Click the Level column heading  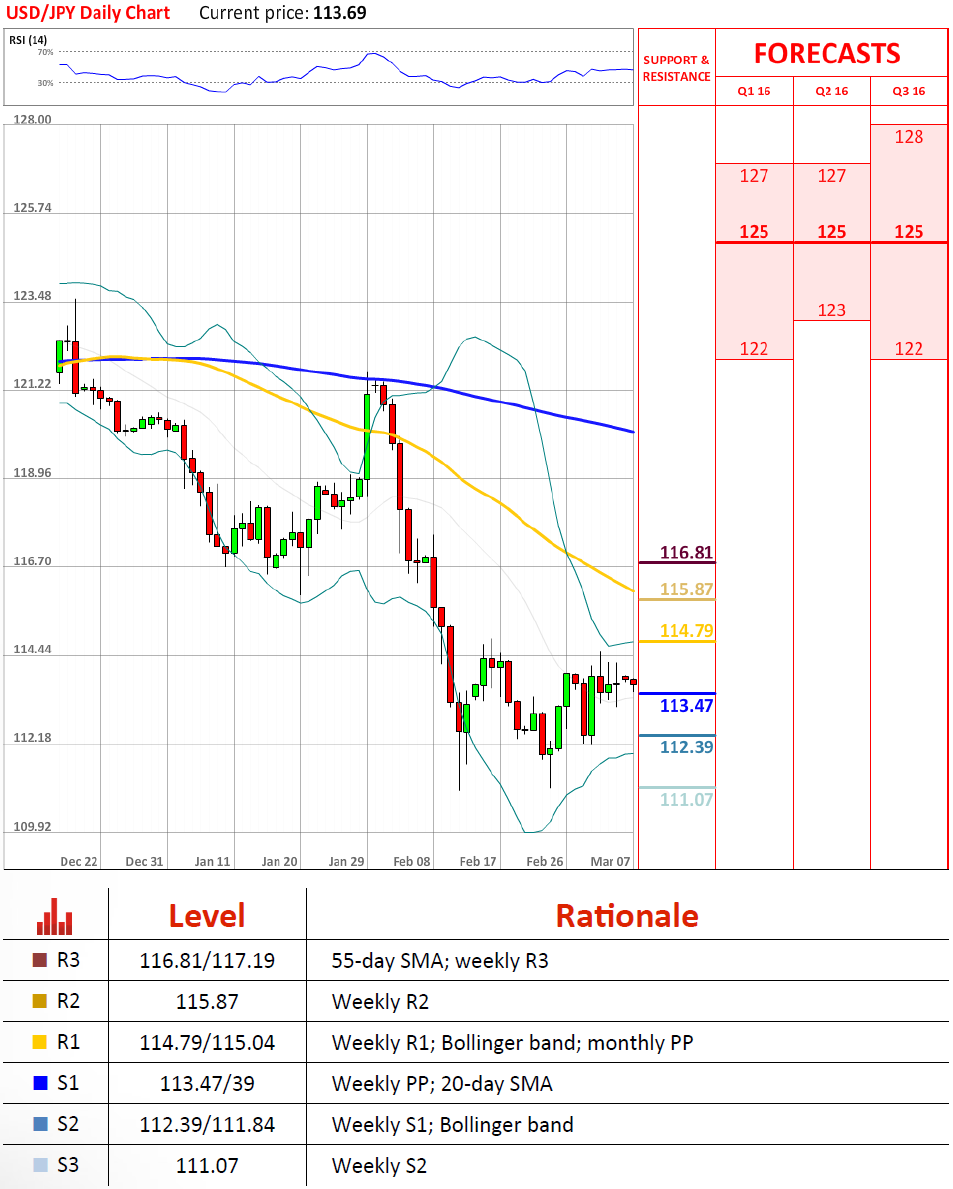[207, 916]
